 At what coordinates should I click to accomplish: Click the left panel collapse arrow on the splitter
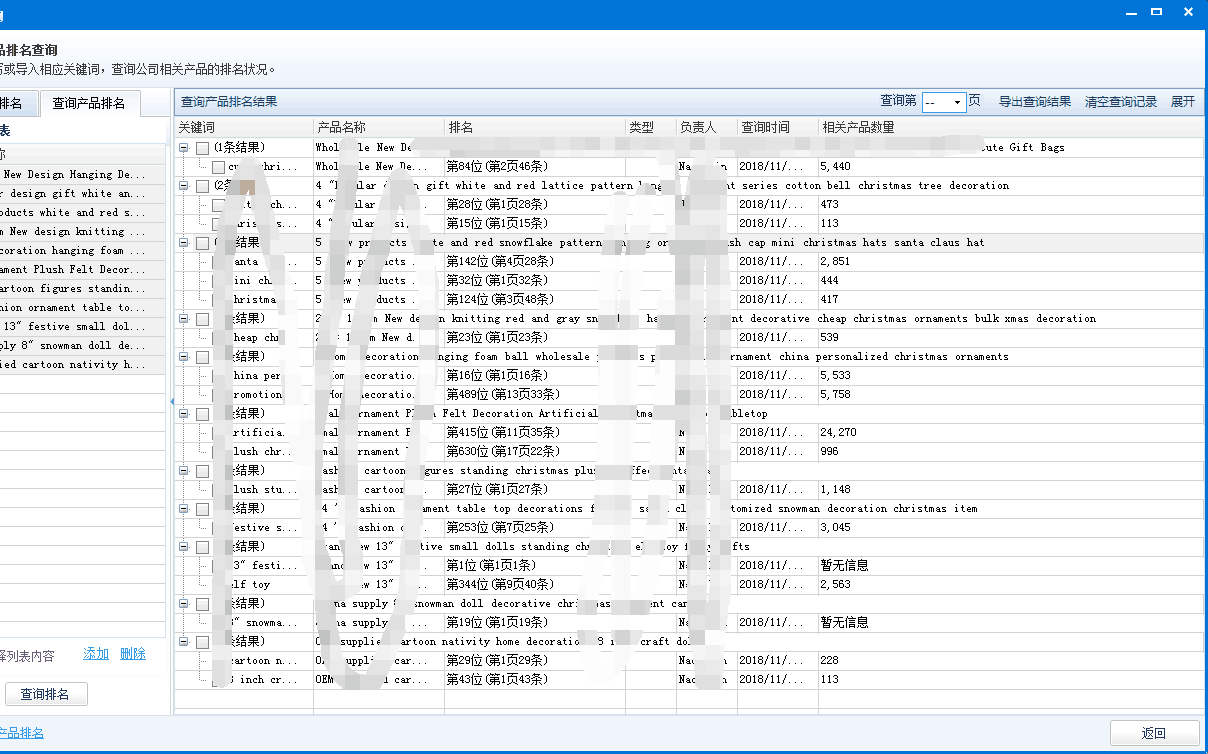click(x=171, y=402)
